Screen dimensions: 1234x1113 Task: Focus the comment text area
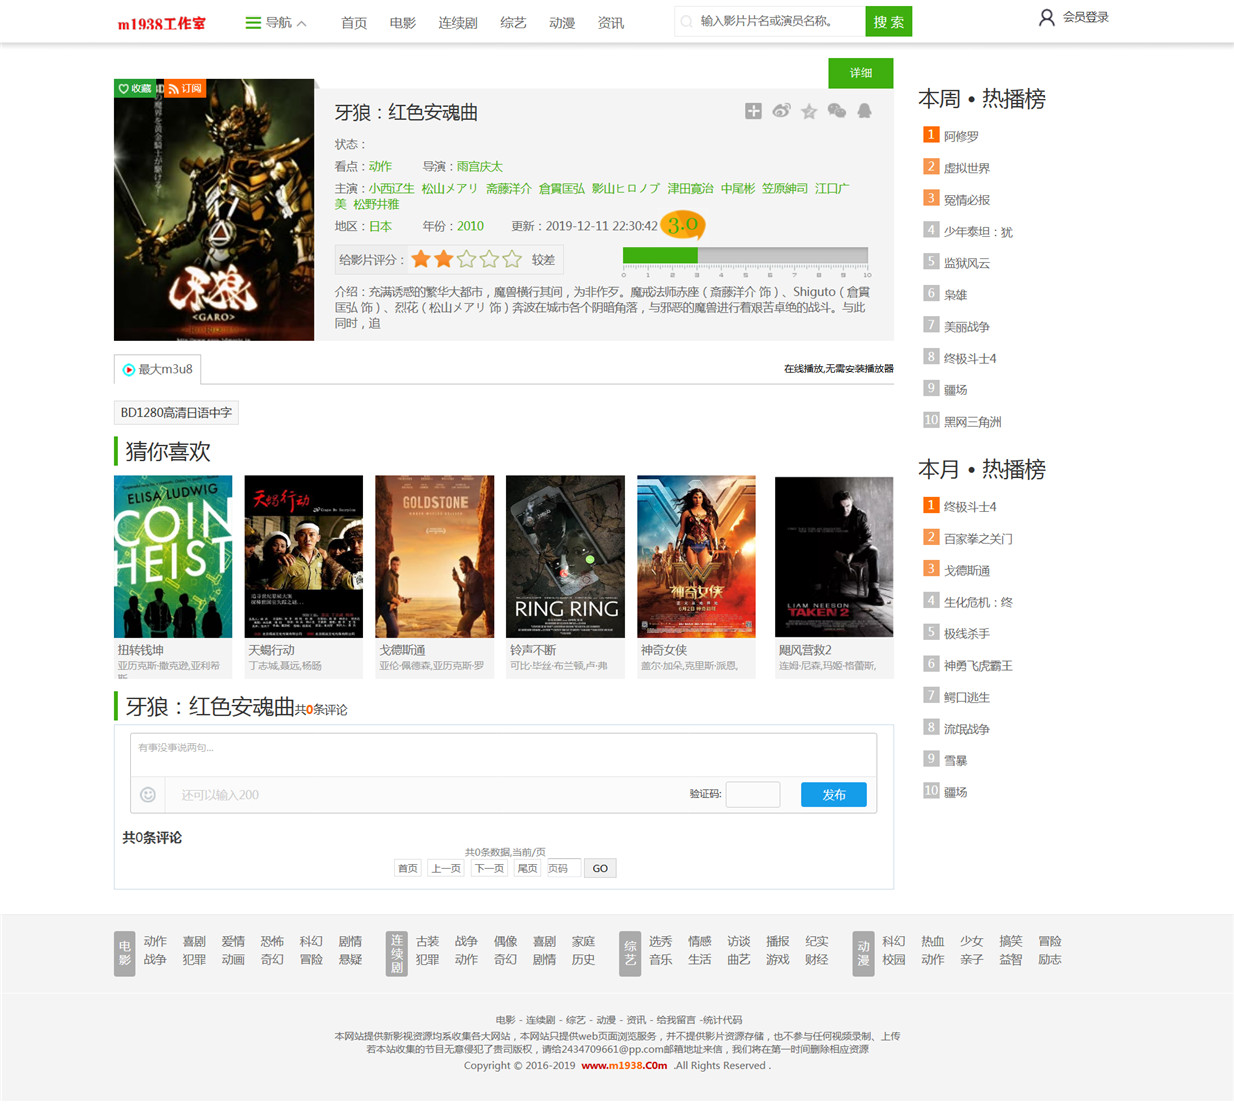point(503,755)
